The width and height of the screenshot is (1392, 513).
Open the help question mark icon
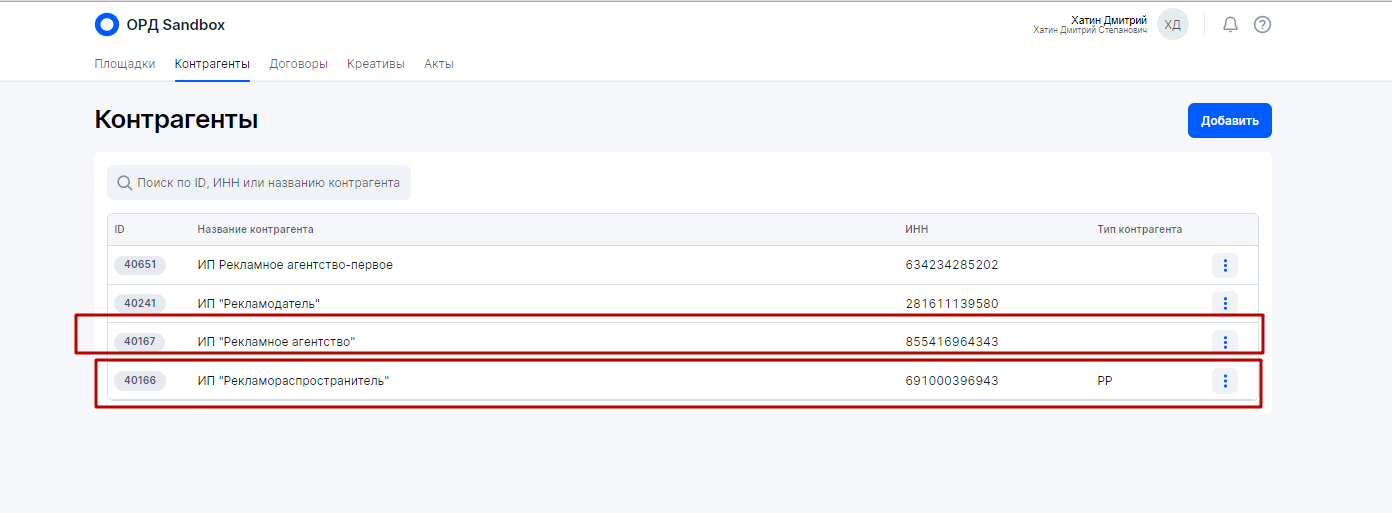pyautogui.click(x=1262, y=25)
